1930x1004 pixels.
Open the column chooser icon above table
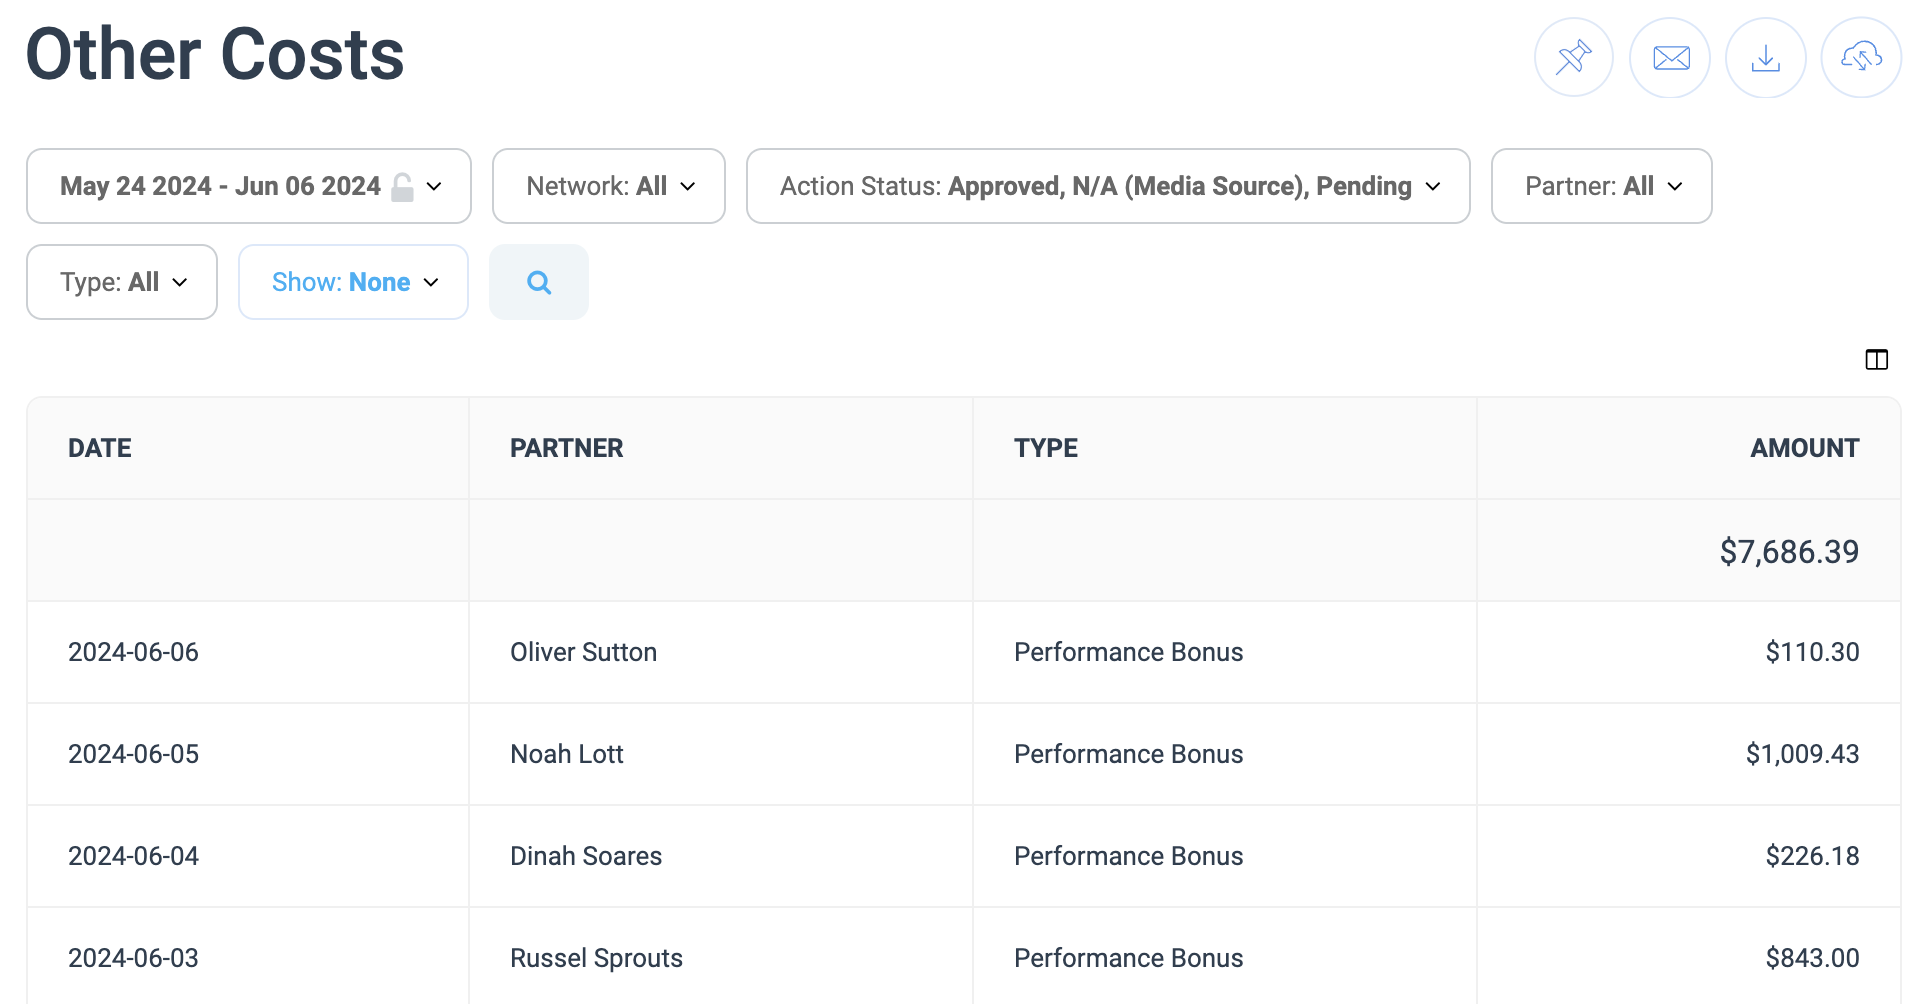[1877, 360]
